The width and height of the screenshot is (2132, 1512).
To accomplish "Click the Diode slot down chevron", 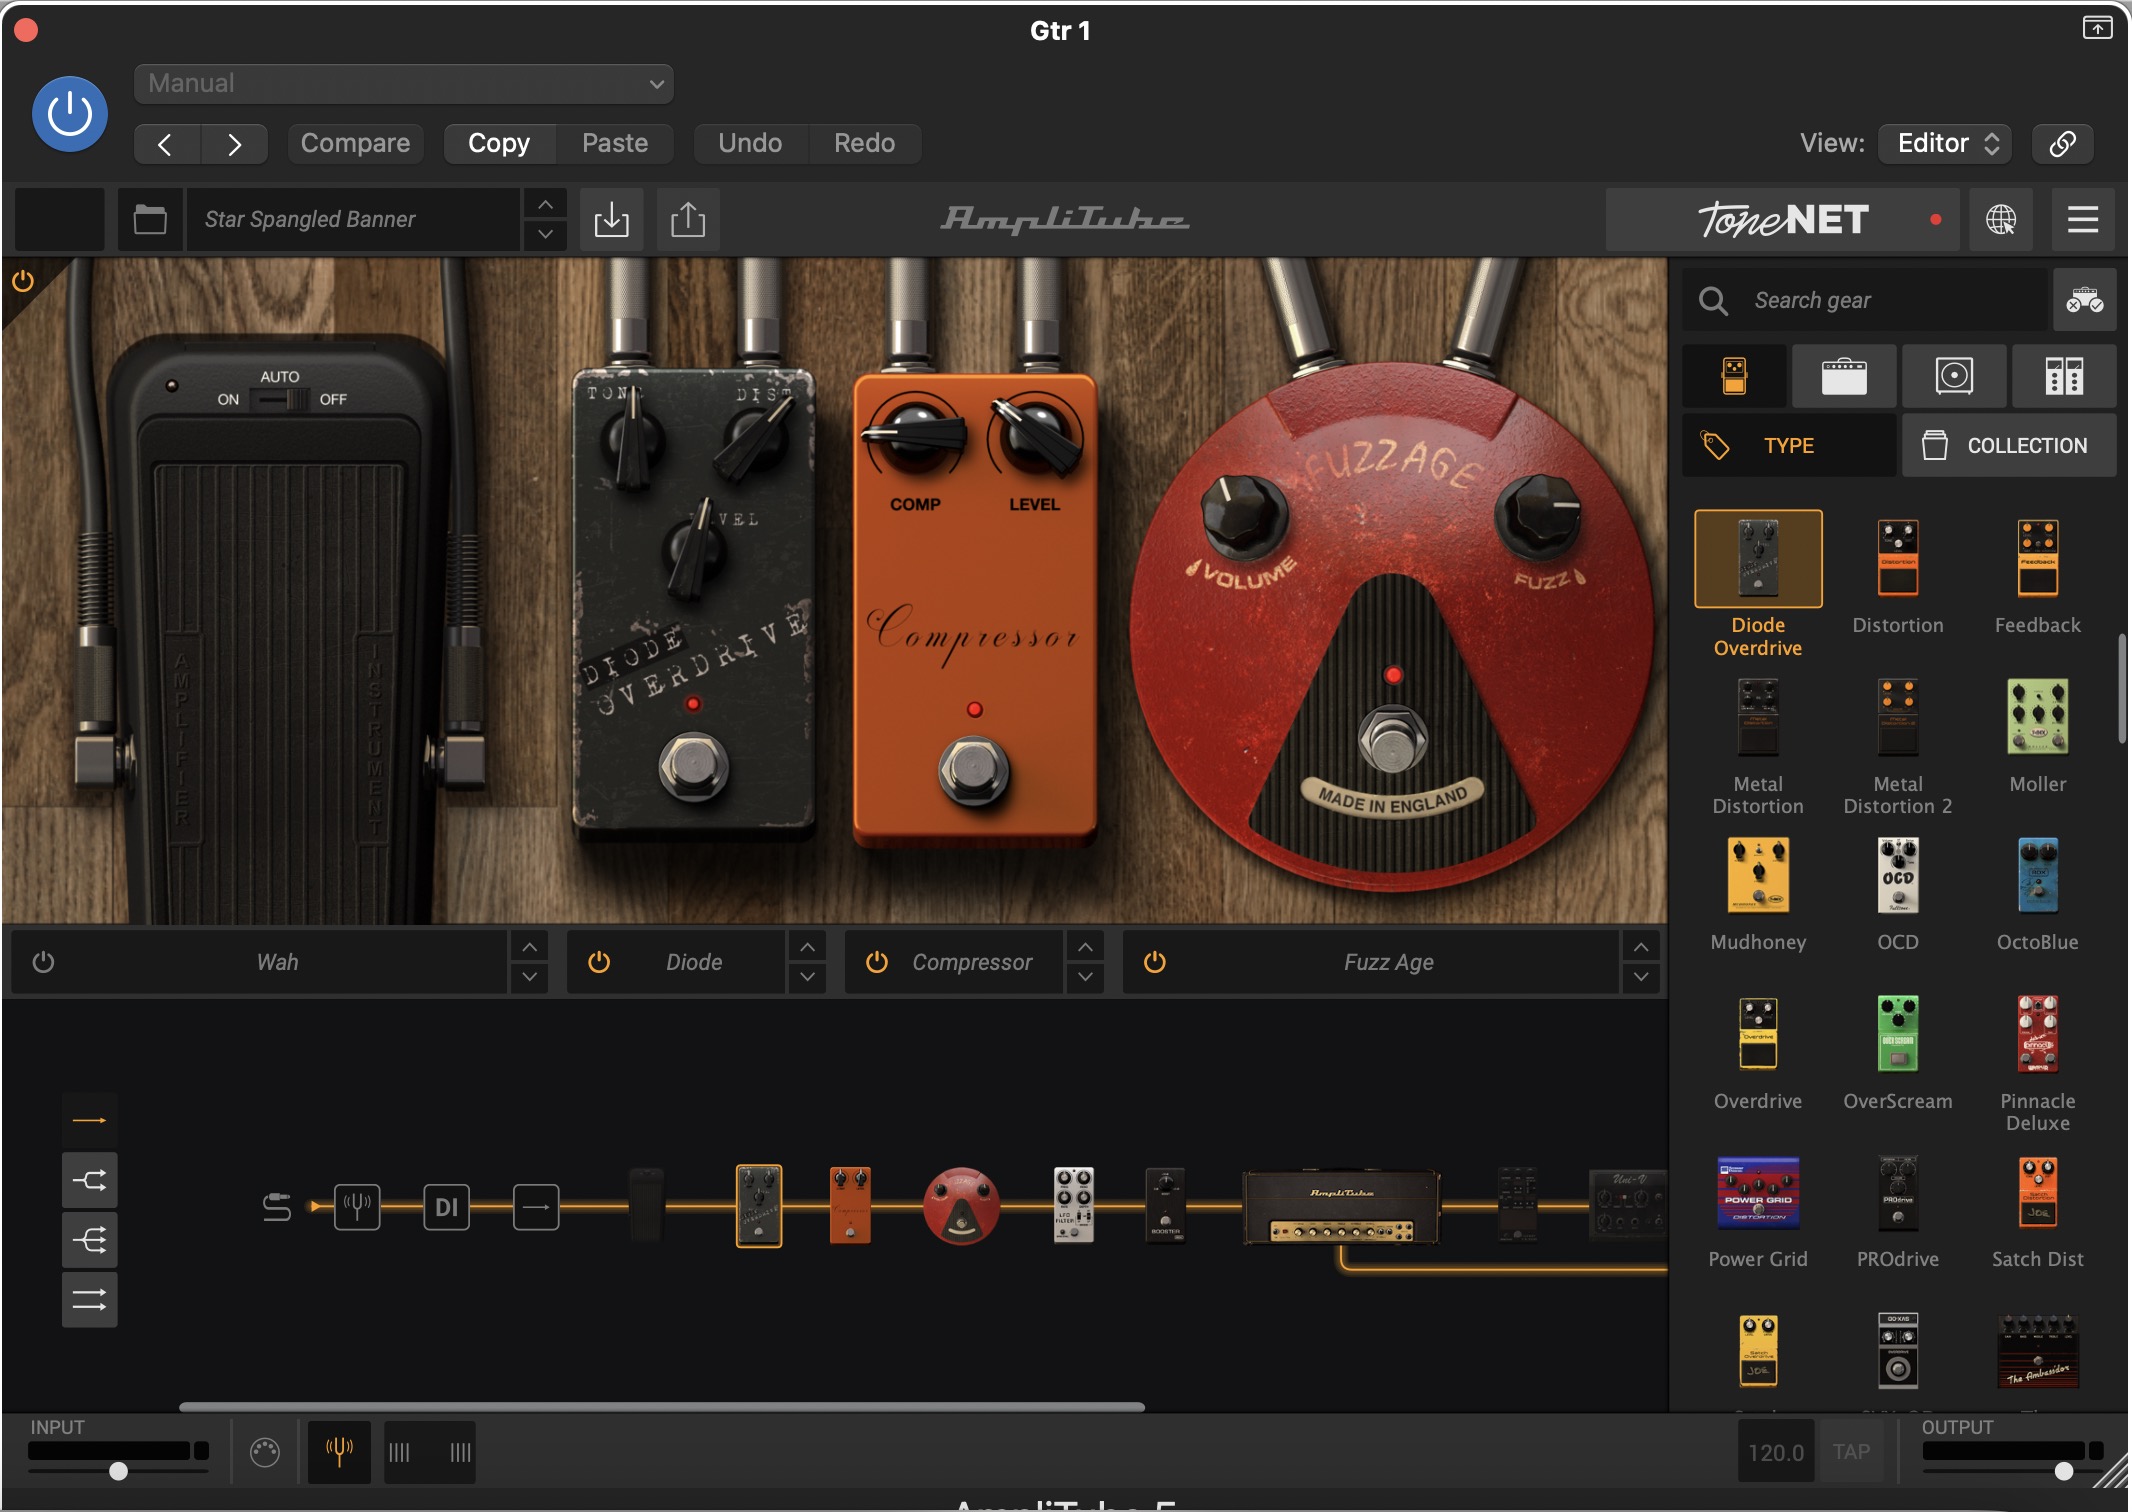I will 807,977.
